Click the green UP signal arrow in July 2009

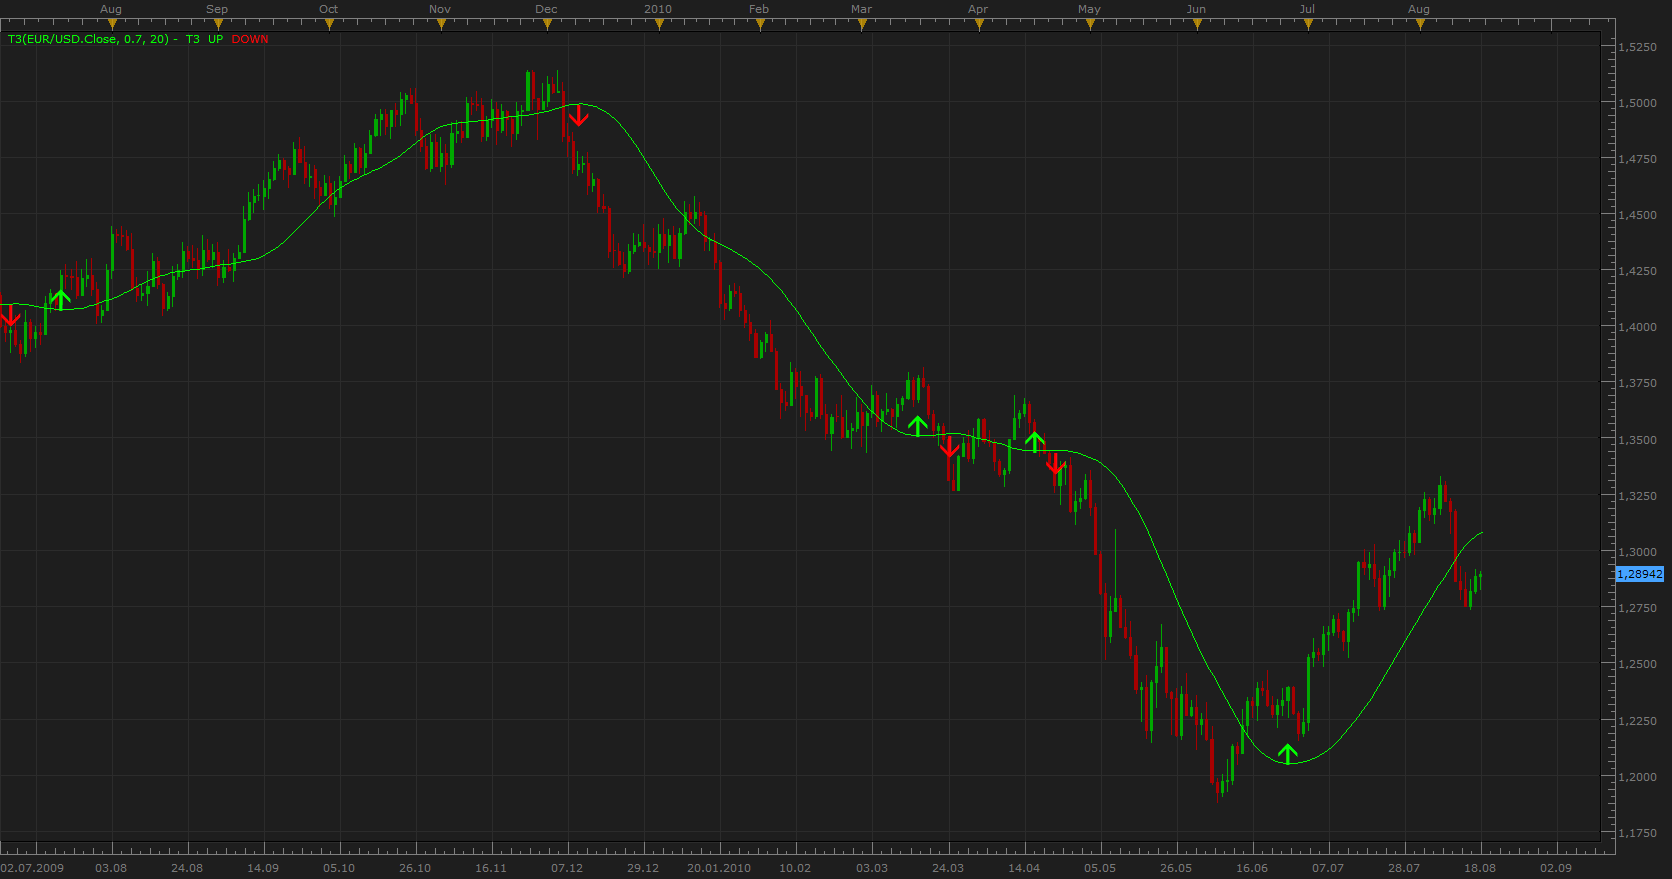[60, 299]
